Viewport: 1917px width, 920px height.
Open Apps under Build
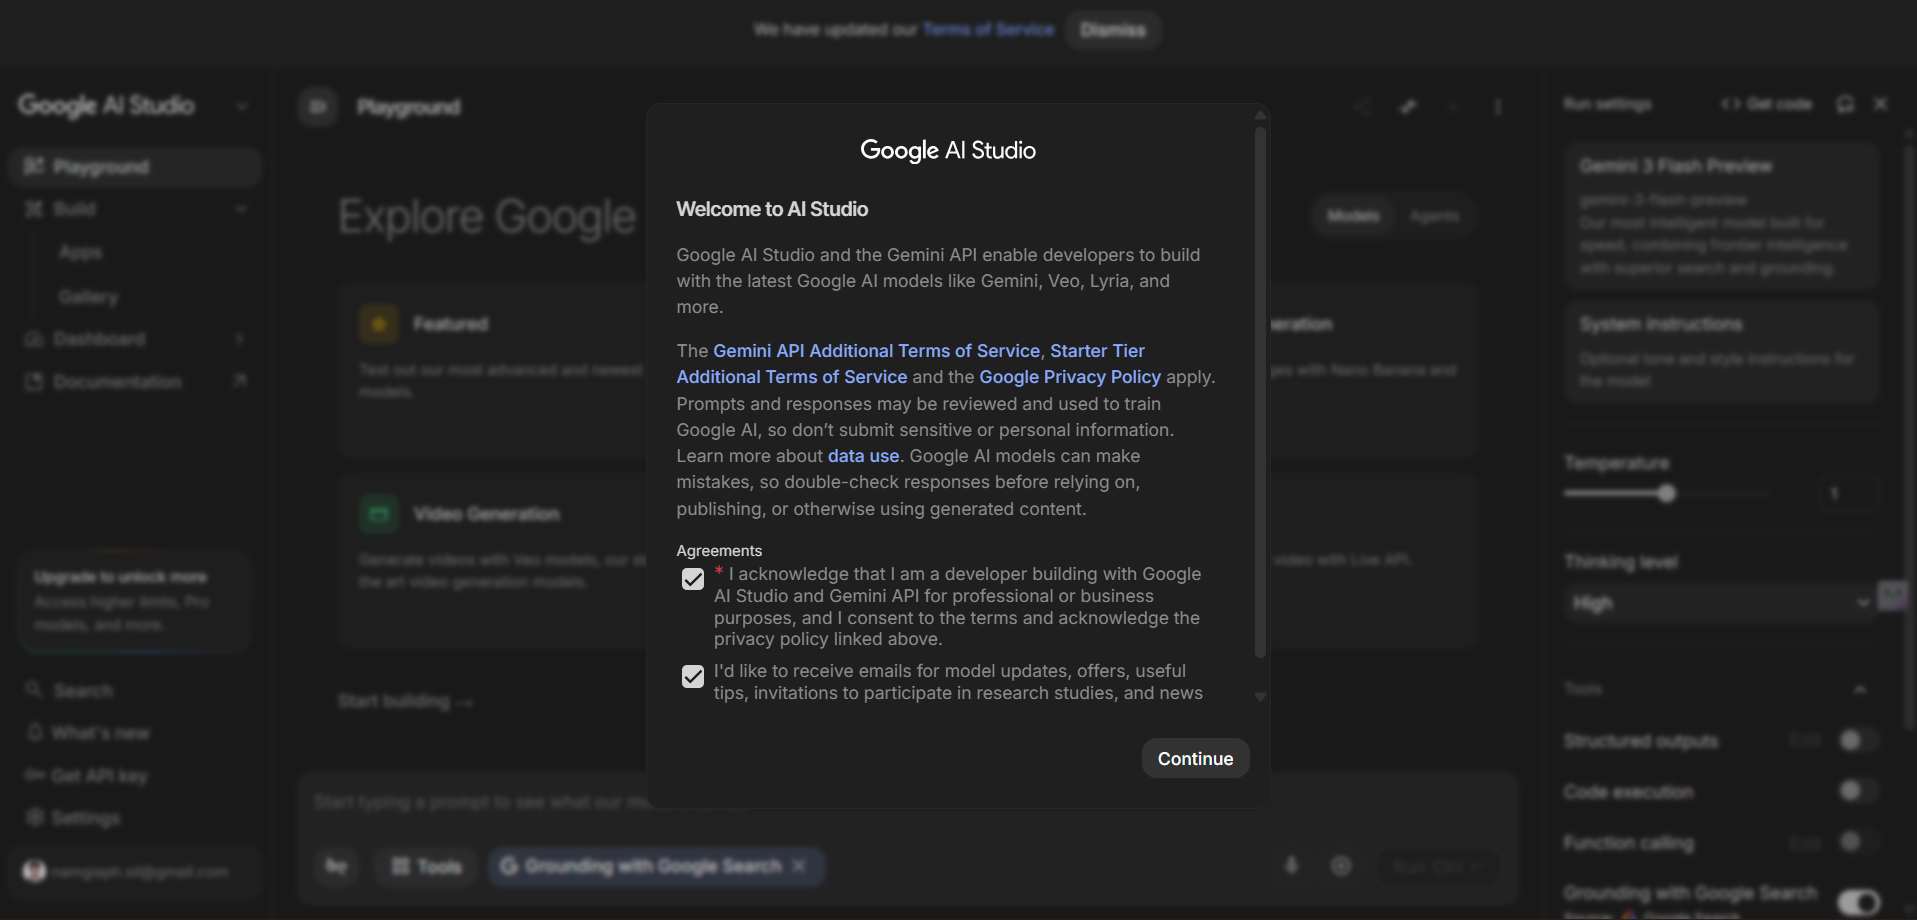(x=80, y=252)
